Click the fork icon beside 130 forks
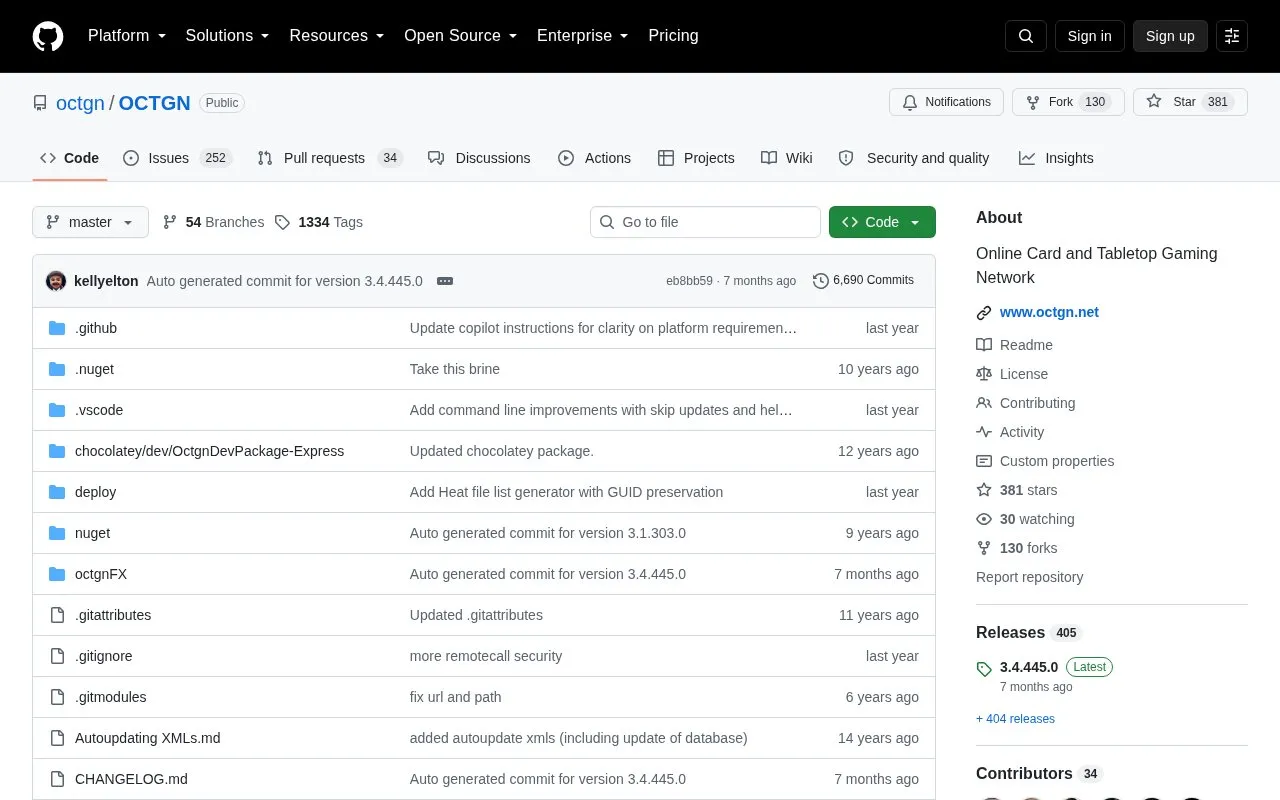This screenshot has width=1280, height=800. point(984,548)
